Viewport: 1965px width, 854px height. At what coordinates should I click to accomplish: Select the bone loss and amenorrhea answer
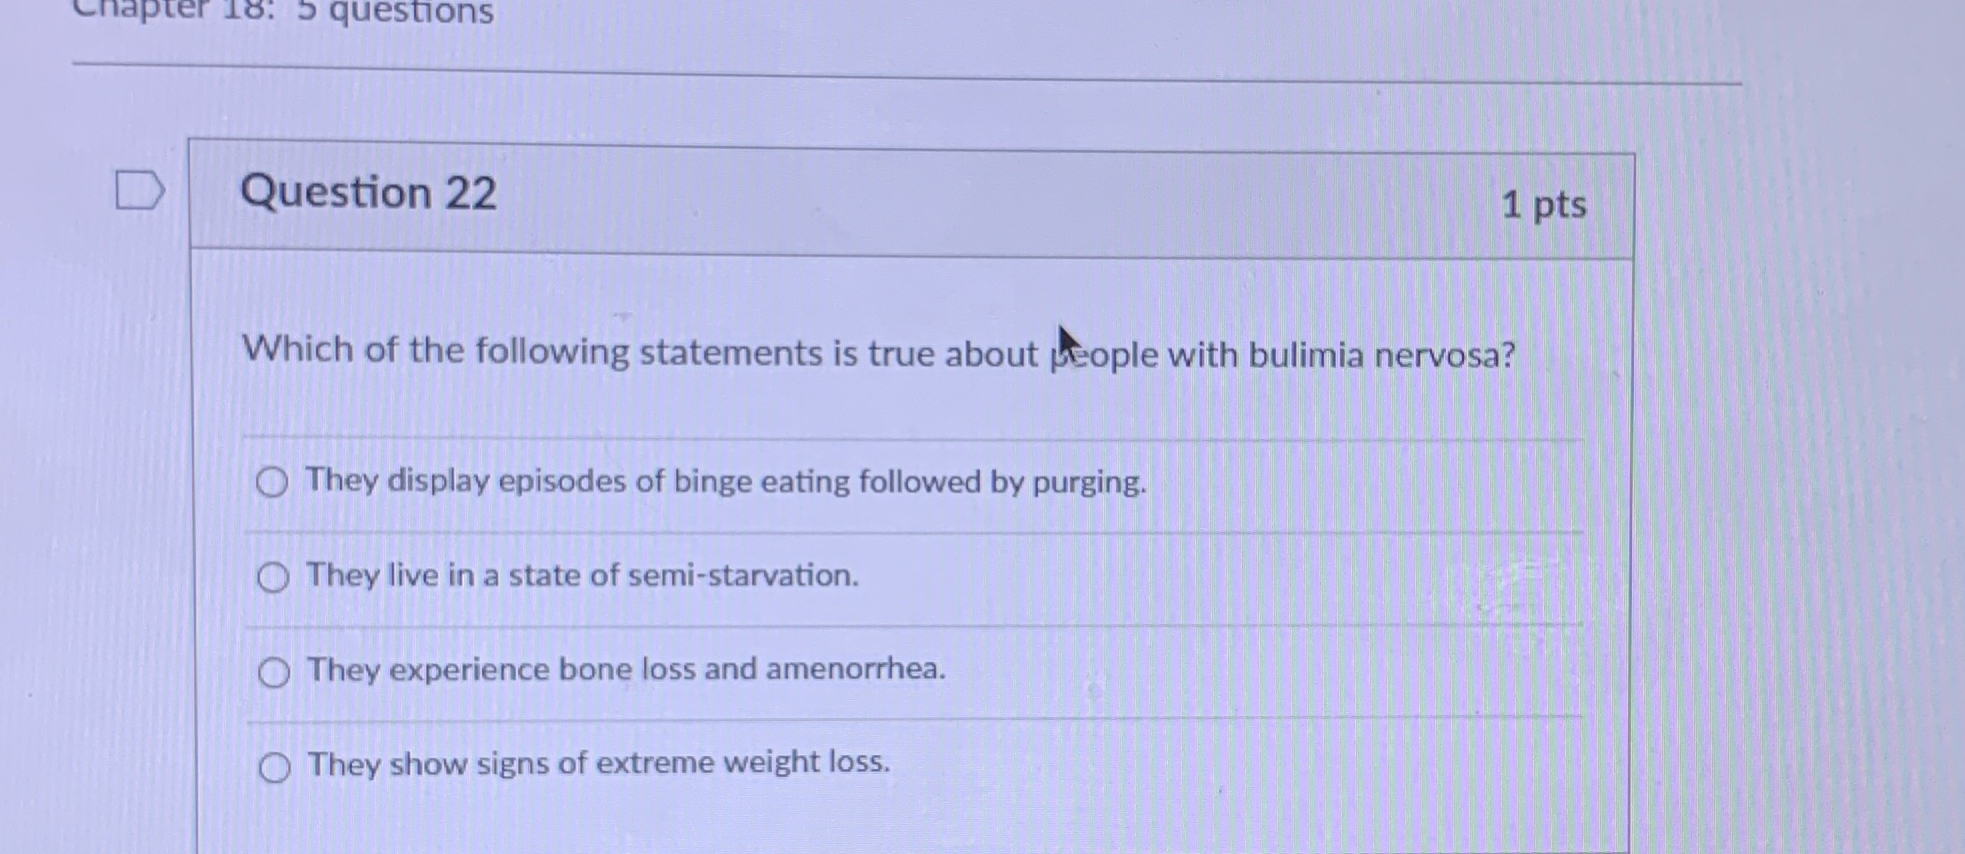pos(271,671)
